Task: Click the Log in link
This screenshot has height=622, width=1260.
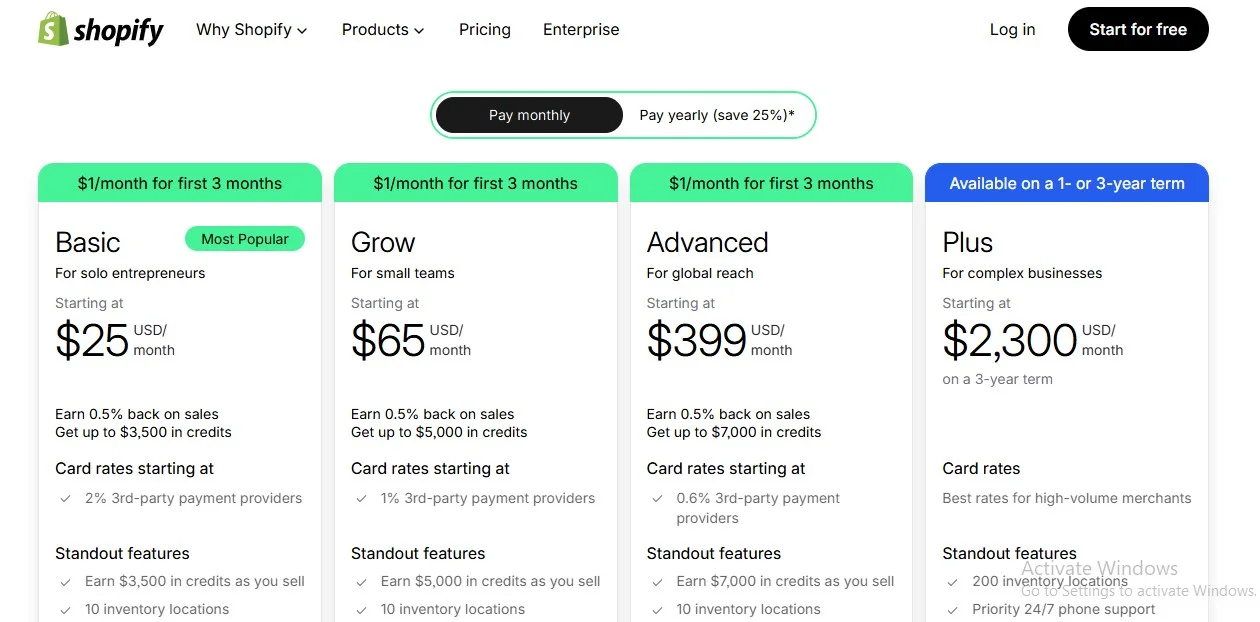Action: tap(1012, 30)
